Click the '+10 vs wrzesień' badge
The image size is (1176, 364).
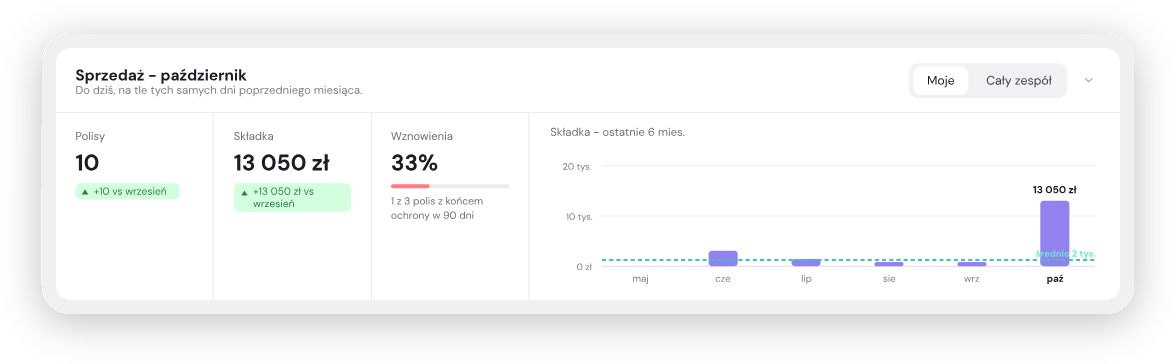click(x=128, y=191)
